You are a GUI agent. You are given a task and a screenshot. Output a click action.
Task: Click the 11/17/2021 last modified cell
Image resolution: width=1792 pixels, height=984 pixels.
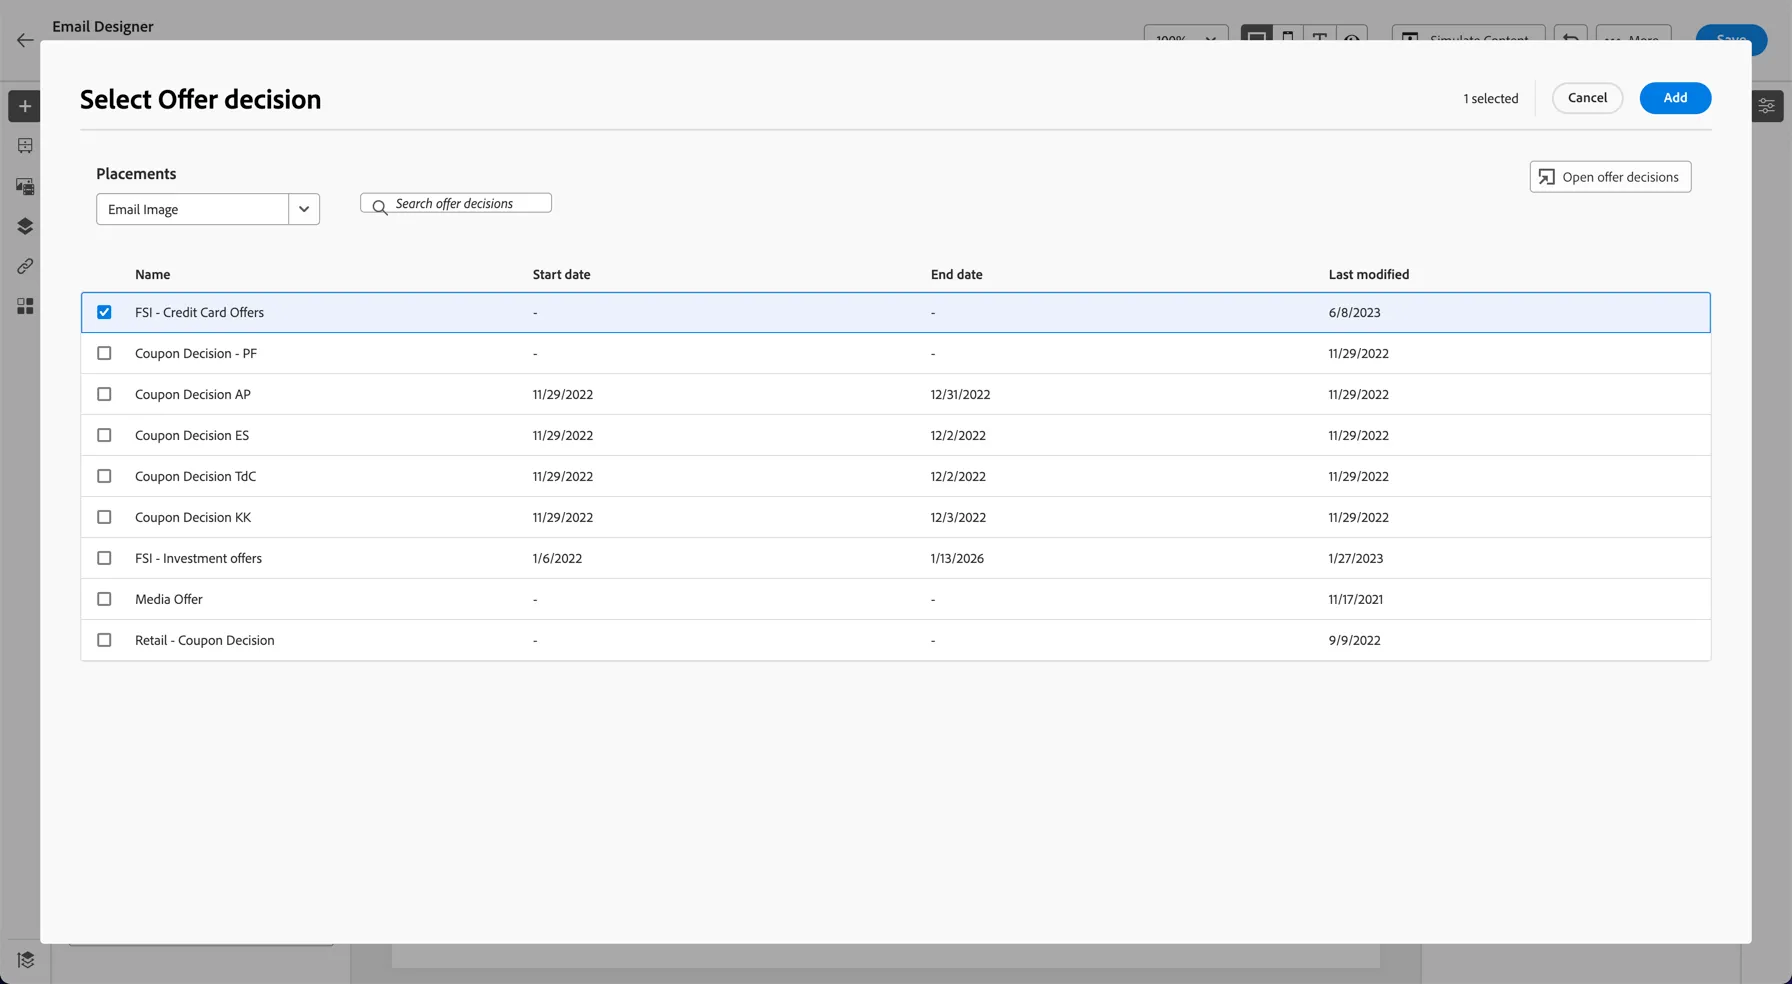pyautogui.click(x=1355, y=599)
